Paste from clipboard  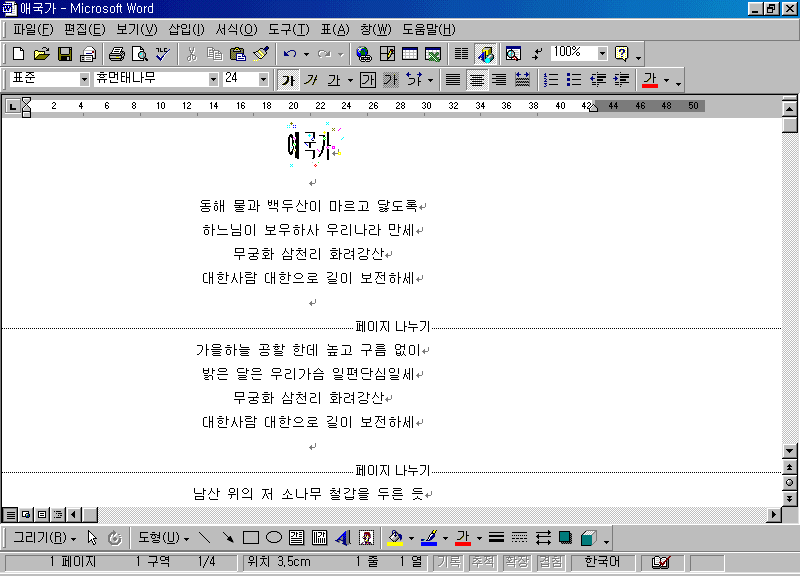(x=238, y=54)
